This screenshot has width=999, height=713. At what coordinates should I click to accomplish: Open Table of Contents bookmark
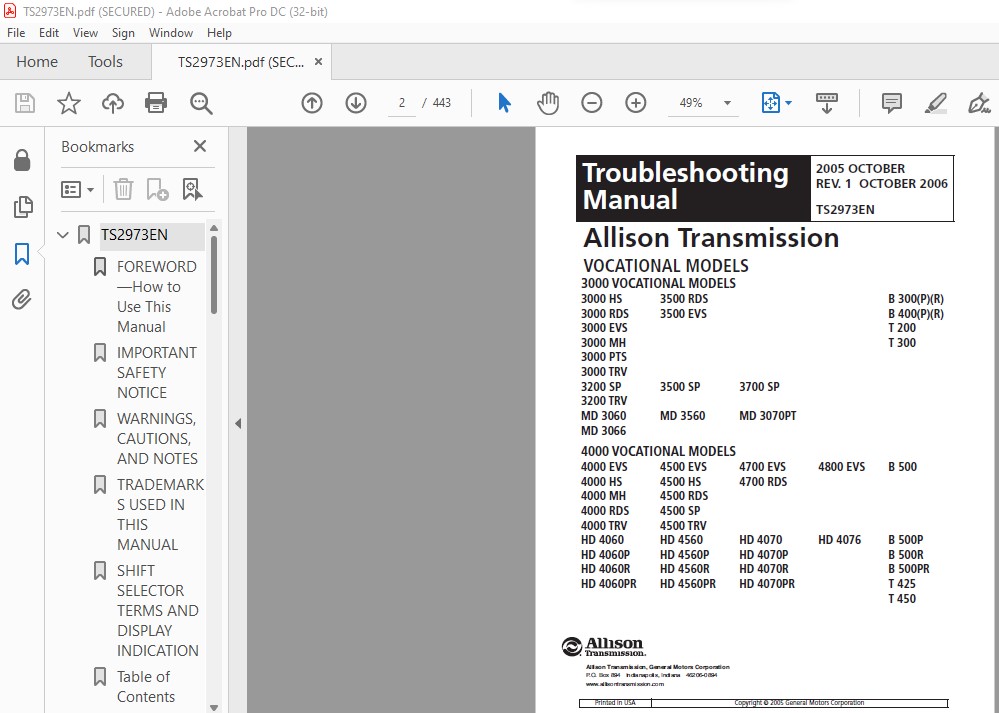coord(145,686)
